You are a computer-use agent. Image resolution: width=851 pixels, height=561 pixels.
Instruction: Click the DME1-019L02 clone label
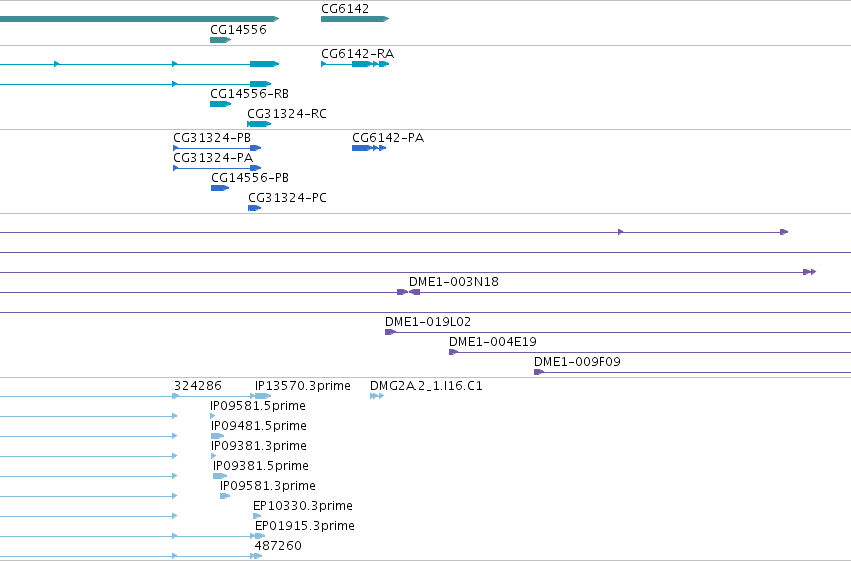pos(428,322)
